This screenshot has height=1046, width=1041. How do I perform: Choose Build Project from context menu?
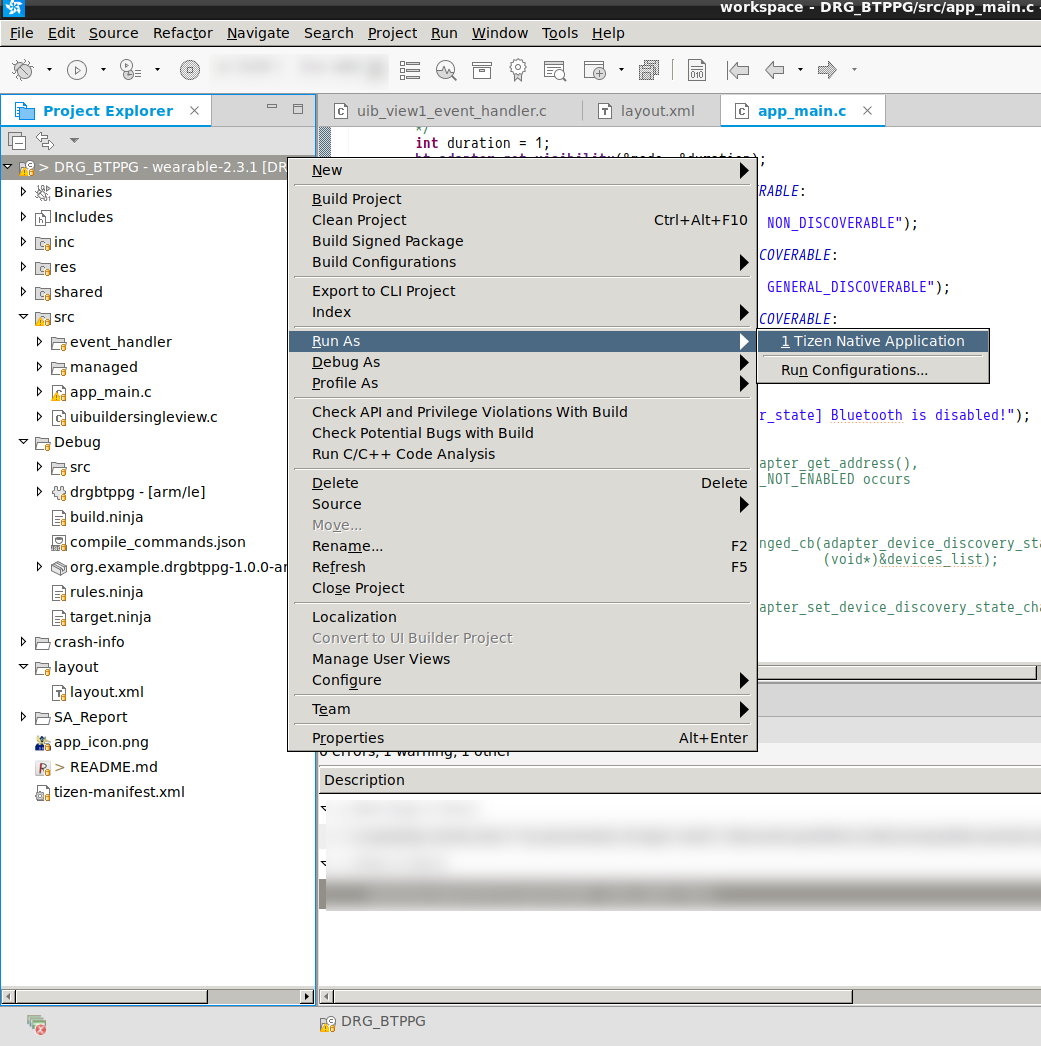pos(522,199)
